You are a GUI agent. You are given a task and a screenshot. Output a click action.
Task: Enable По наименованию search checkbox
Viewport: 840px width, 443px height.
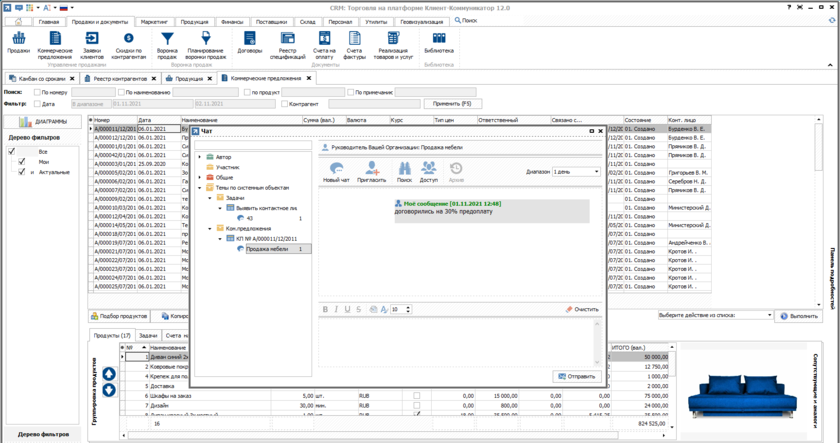tap(122, 92)
